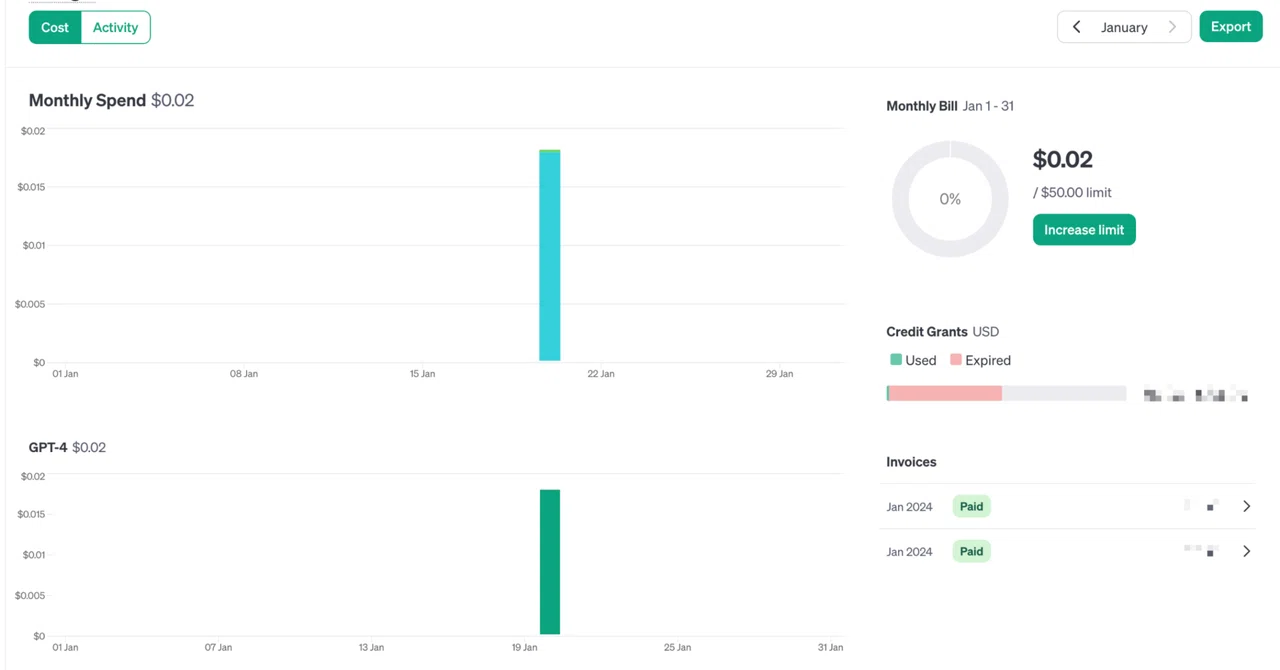Viewport: 1280px width, 670px height.
Task: Click the Used legend swatch
Action: click(x=896, y=360)
